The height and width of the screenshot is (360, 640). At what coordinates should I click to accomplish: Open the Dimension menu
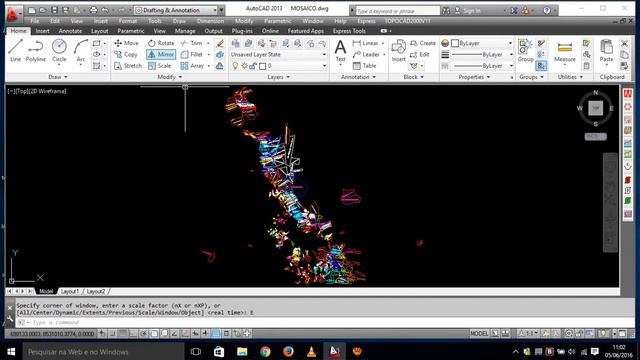click(x=210, y=21)
